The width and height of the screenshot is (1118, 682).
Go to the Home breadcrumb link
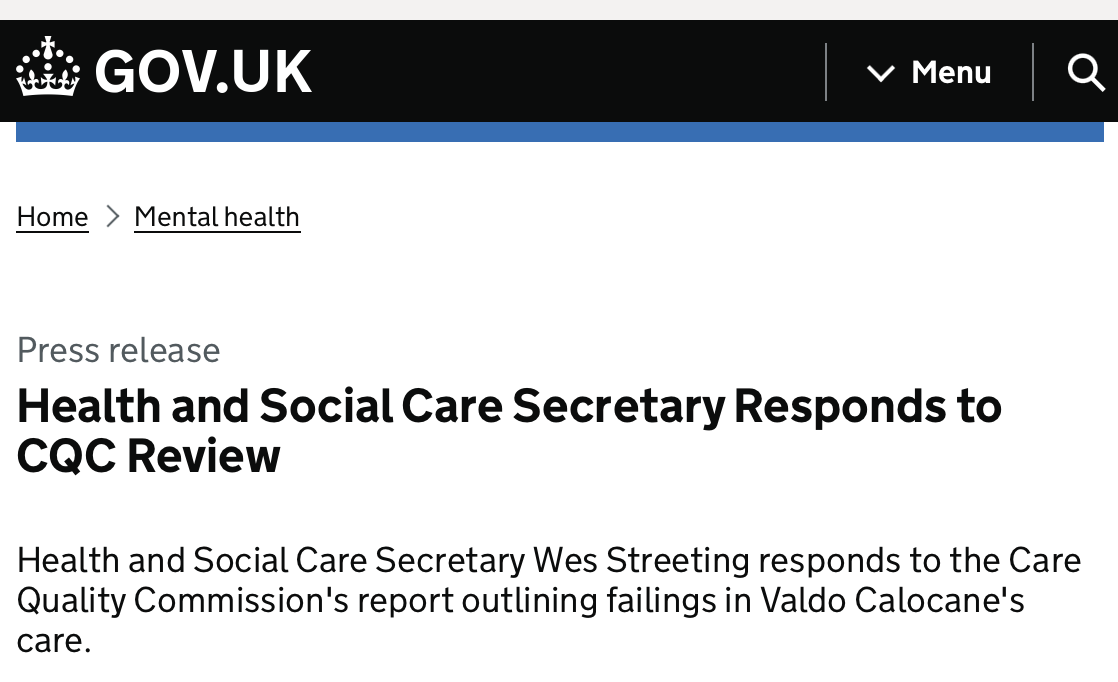52,217
